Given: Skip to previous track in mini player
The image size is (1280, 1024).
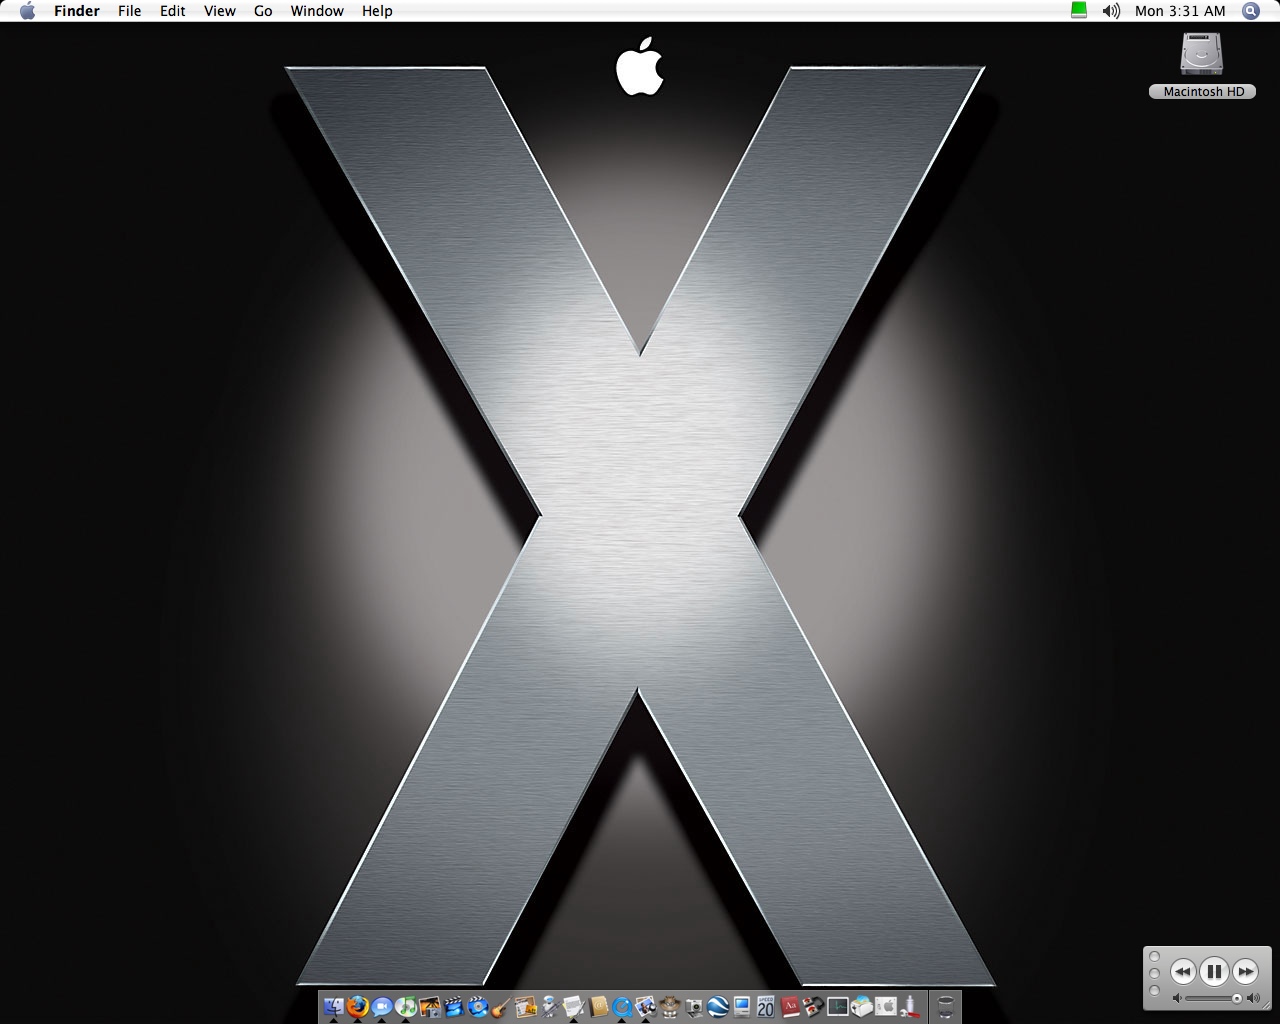Looking at the screenshot, I should [1183, 971].
